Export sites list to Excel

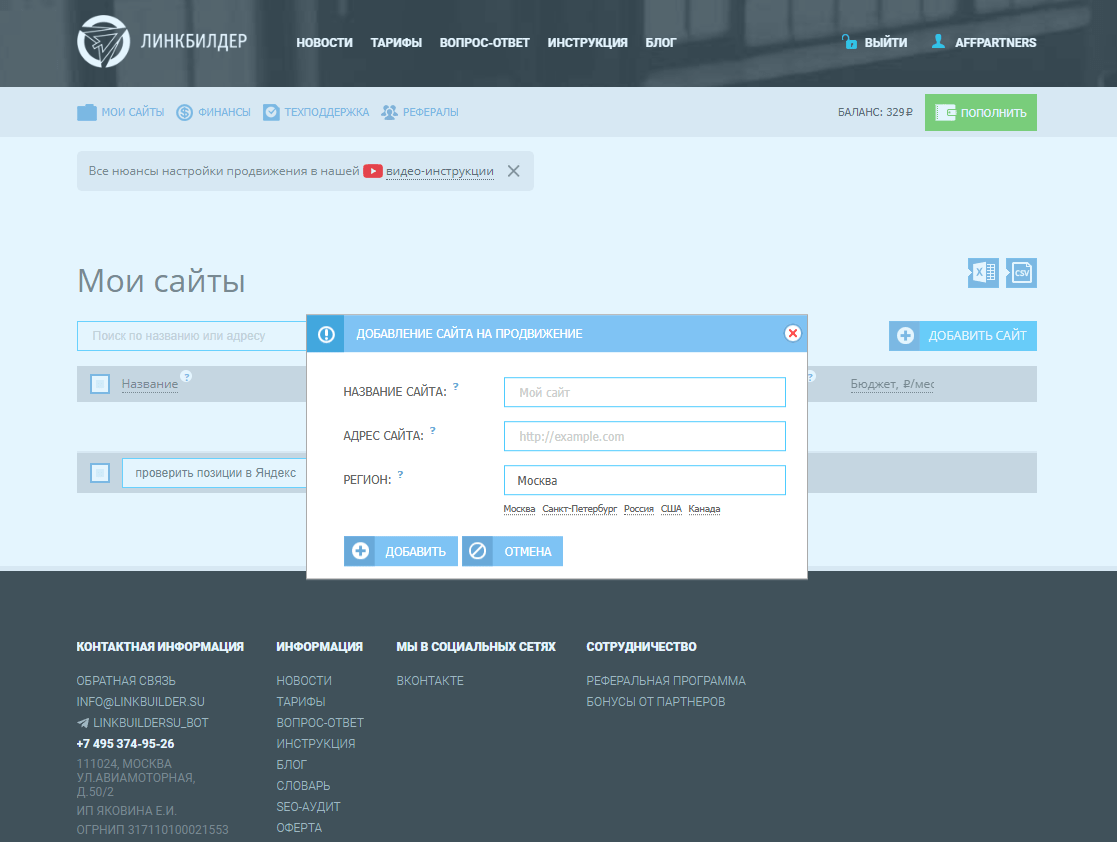click(982, 273)
